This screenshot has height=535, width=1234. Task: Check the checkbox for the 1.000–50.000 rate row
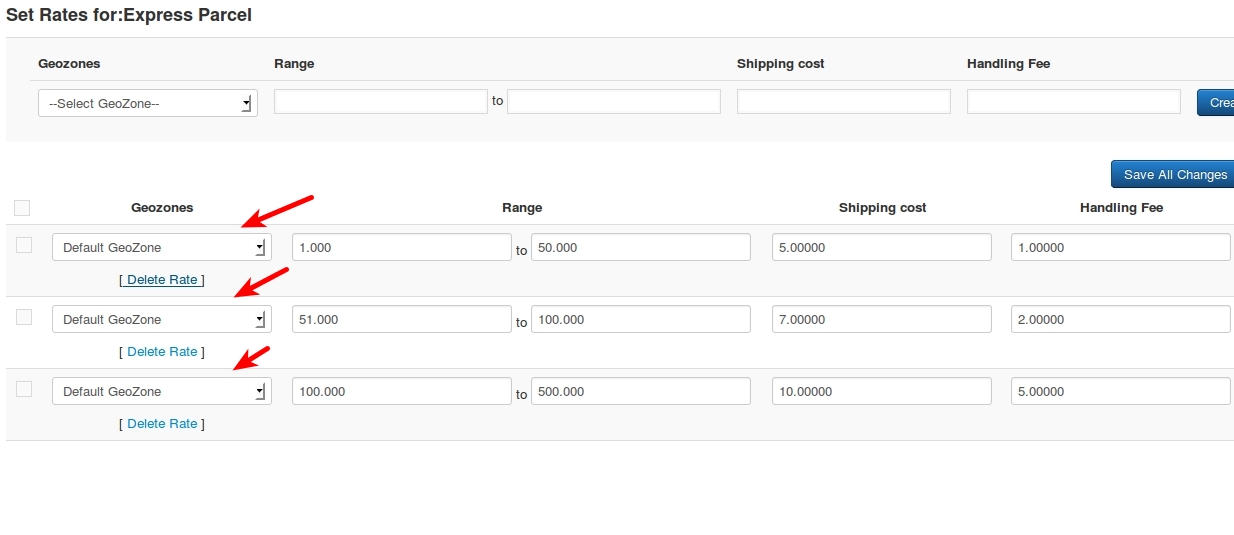pos(24,245)
